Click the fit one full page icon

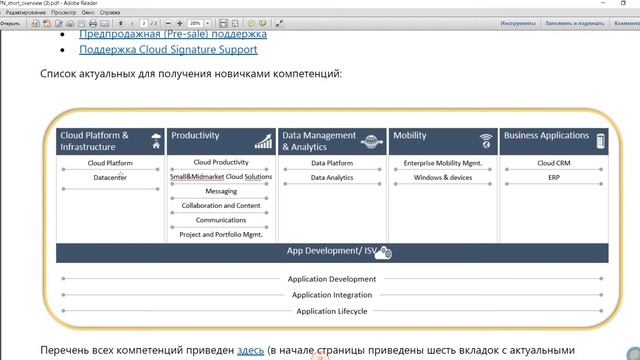click(235, 24)
